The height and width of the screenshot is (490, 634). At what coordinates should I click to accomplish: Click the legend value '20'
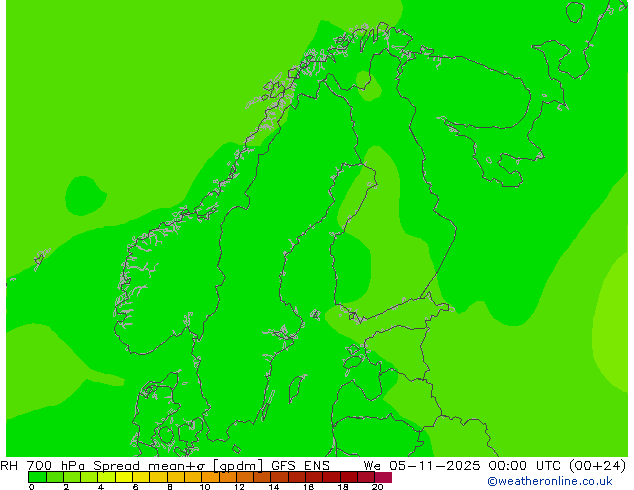(x=377, y=487)
